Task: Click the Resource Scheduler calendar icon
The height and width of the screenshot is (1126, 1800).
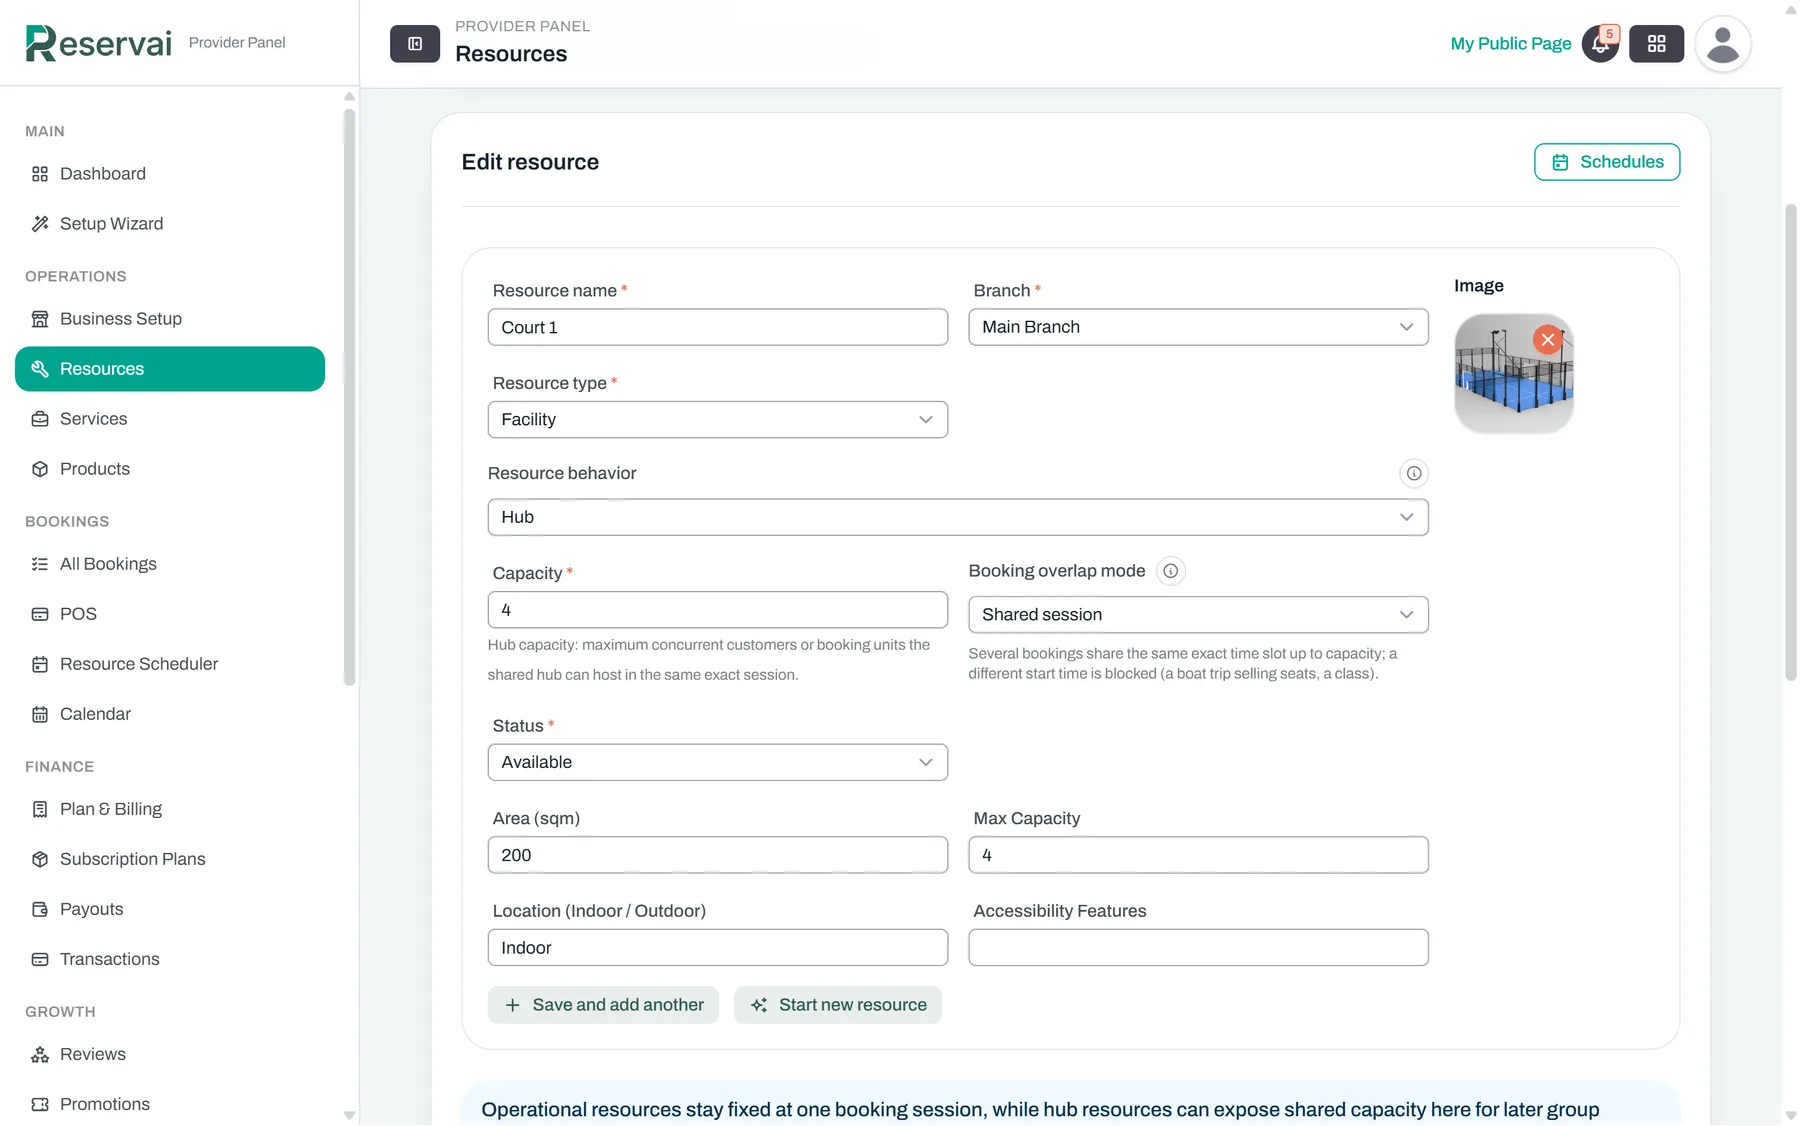Action: pyautogui.click(x=40, y=664)
